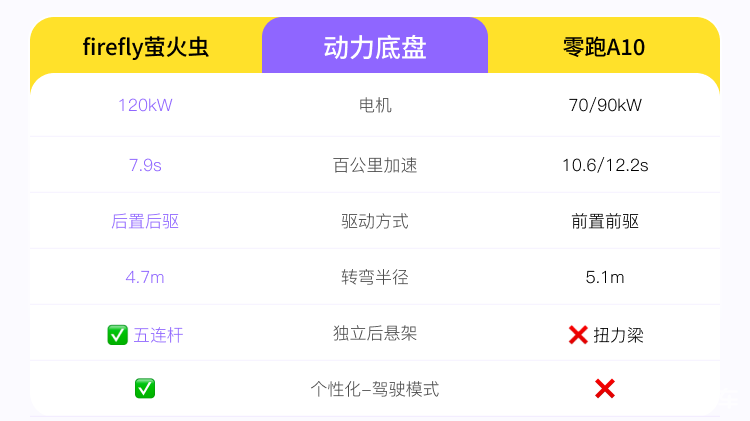Click green checkmark in 驾驶模式 row

coord(145,389)
